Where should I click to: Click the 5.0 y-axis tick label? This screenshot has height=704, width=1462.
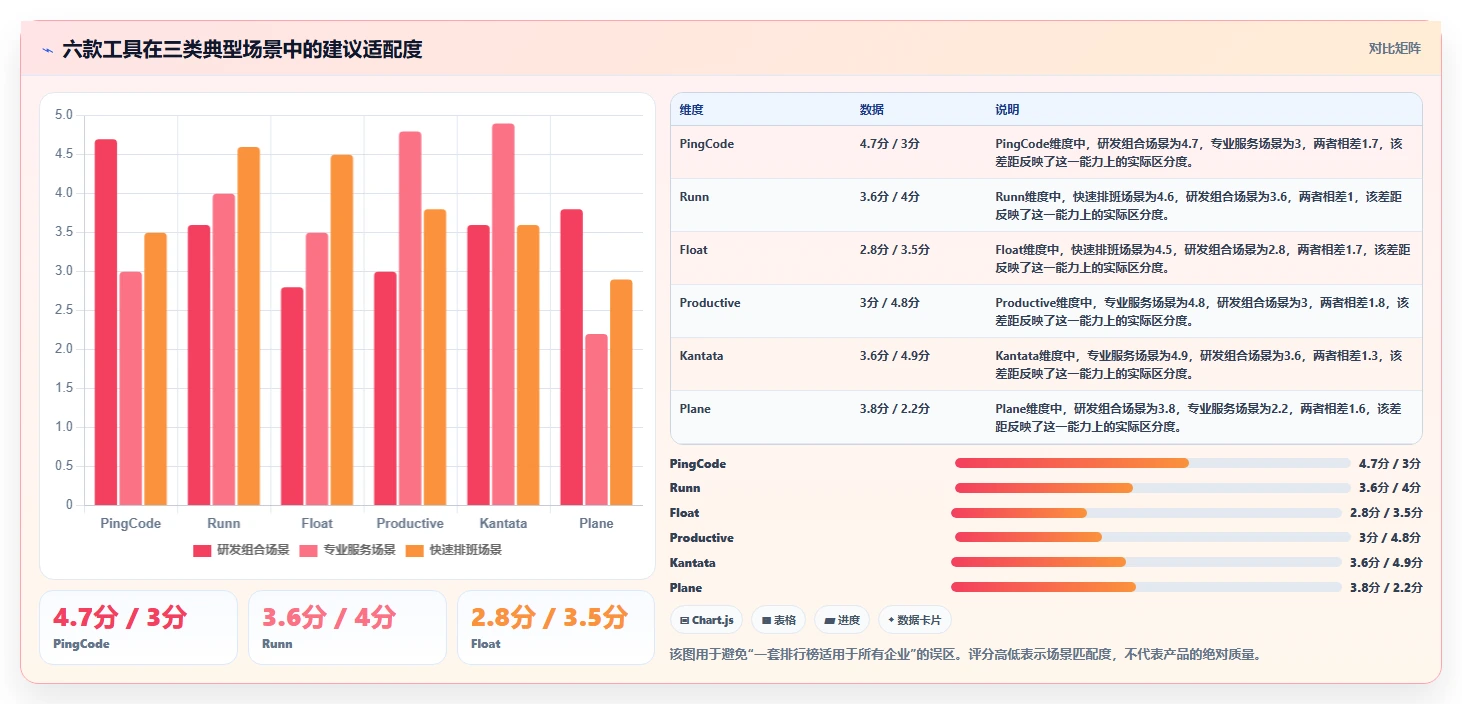pyautogui.click(x=64, y=115)
